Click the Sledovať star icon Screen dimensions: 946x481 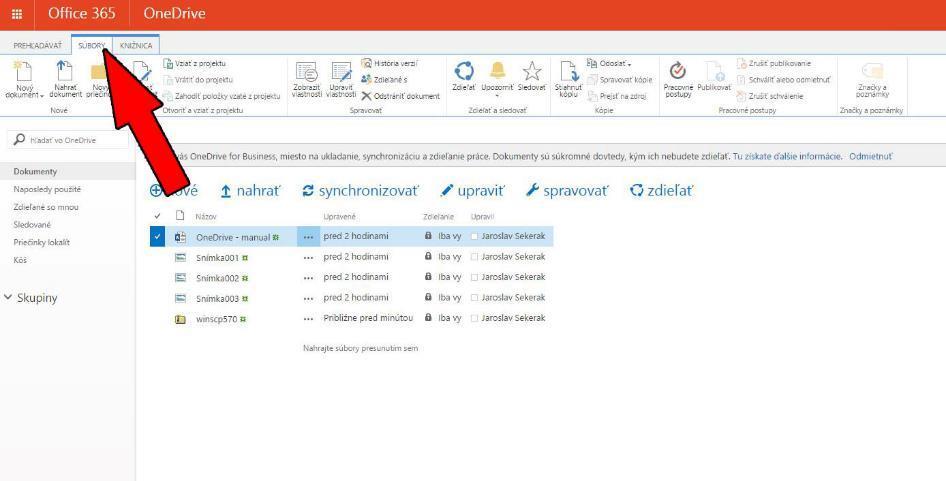532,71
